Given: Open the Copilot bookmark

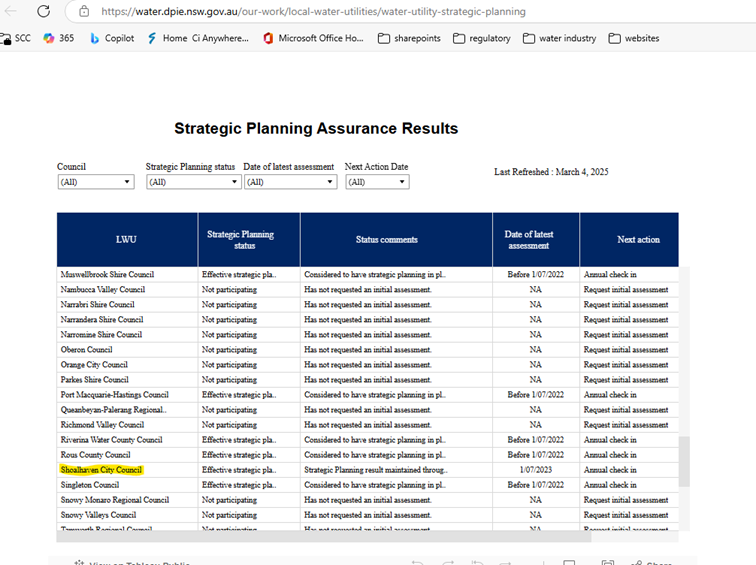Looking at the screenshot, I should (112, 38).
